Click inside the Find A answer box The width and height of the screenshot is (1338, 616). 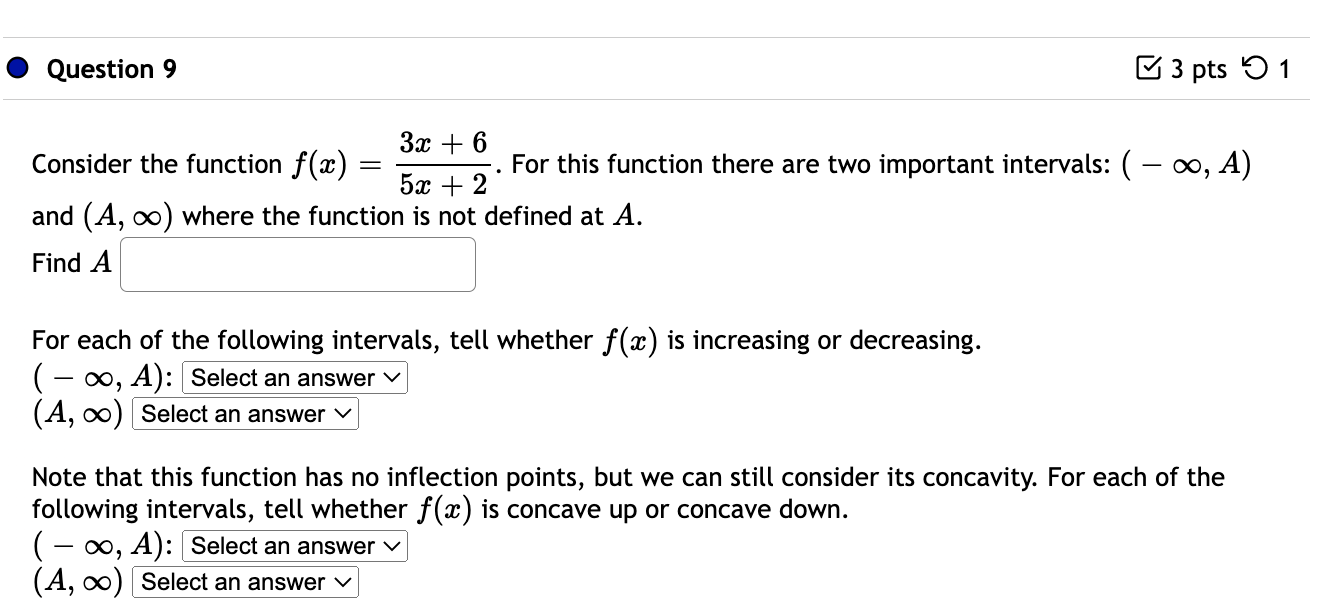pyautogui.click(x=297, y=263)
